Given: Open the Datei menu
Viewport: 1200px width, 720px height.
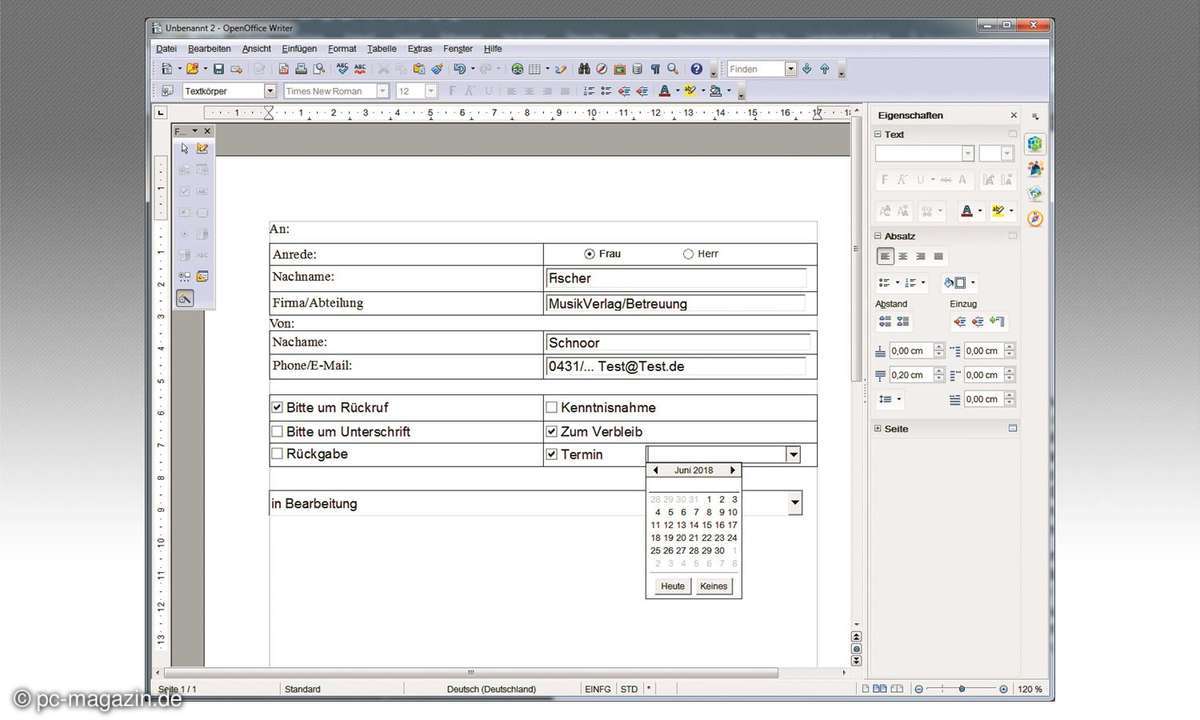Looking at the screenshot, I should [166, 48].
